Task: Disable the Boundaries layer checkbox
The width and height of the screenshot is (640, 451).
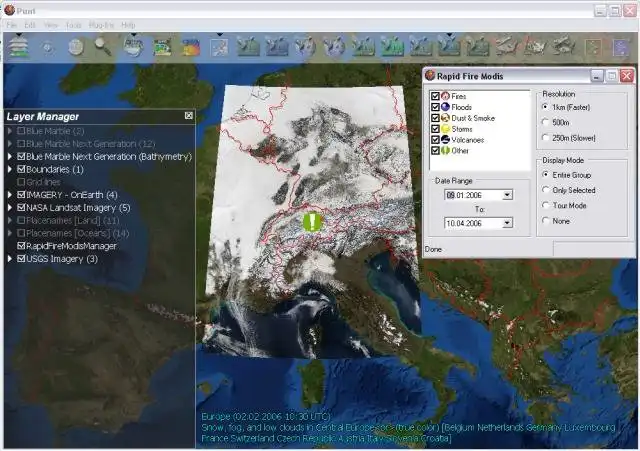Action: [21, 169]
